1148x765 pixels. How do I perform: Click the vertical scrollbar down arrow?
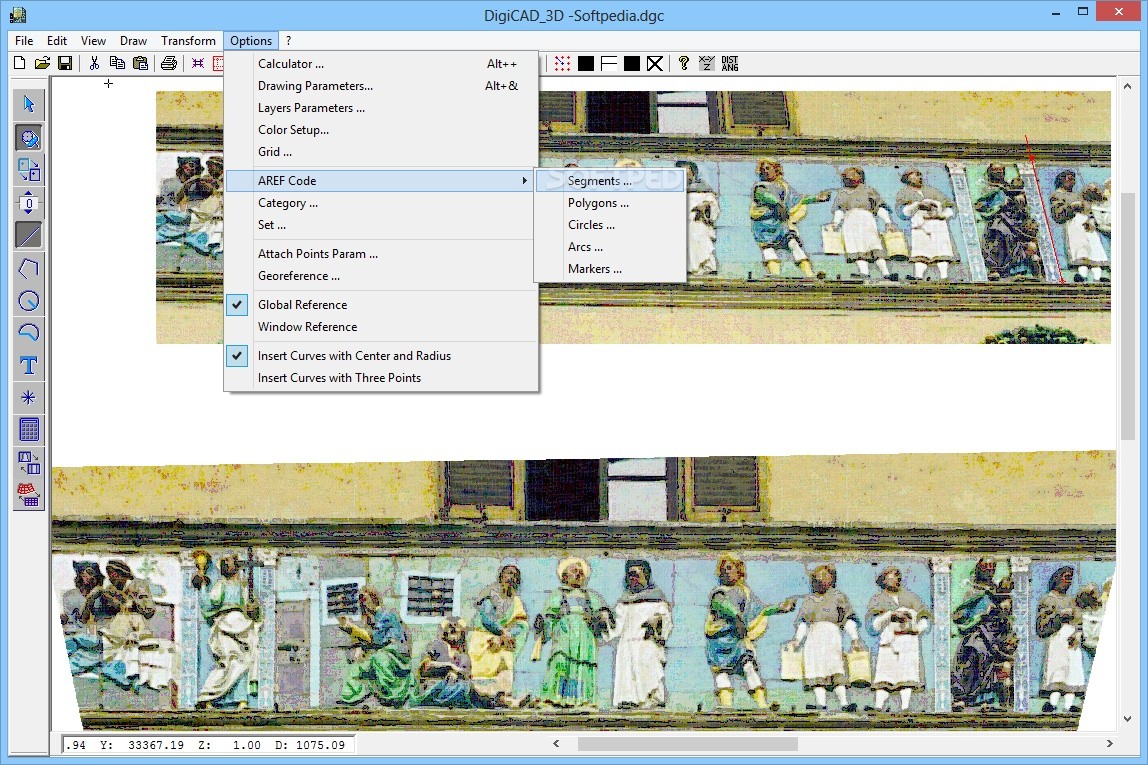pyautogui.click(x=1128, y=719)
